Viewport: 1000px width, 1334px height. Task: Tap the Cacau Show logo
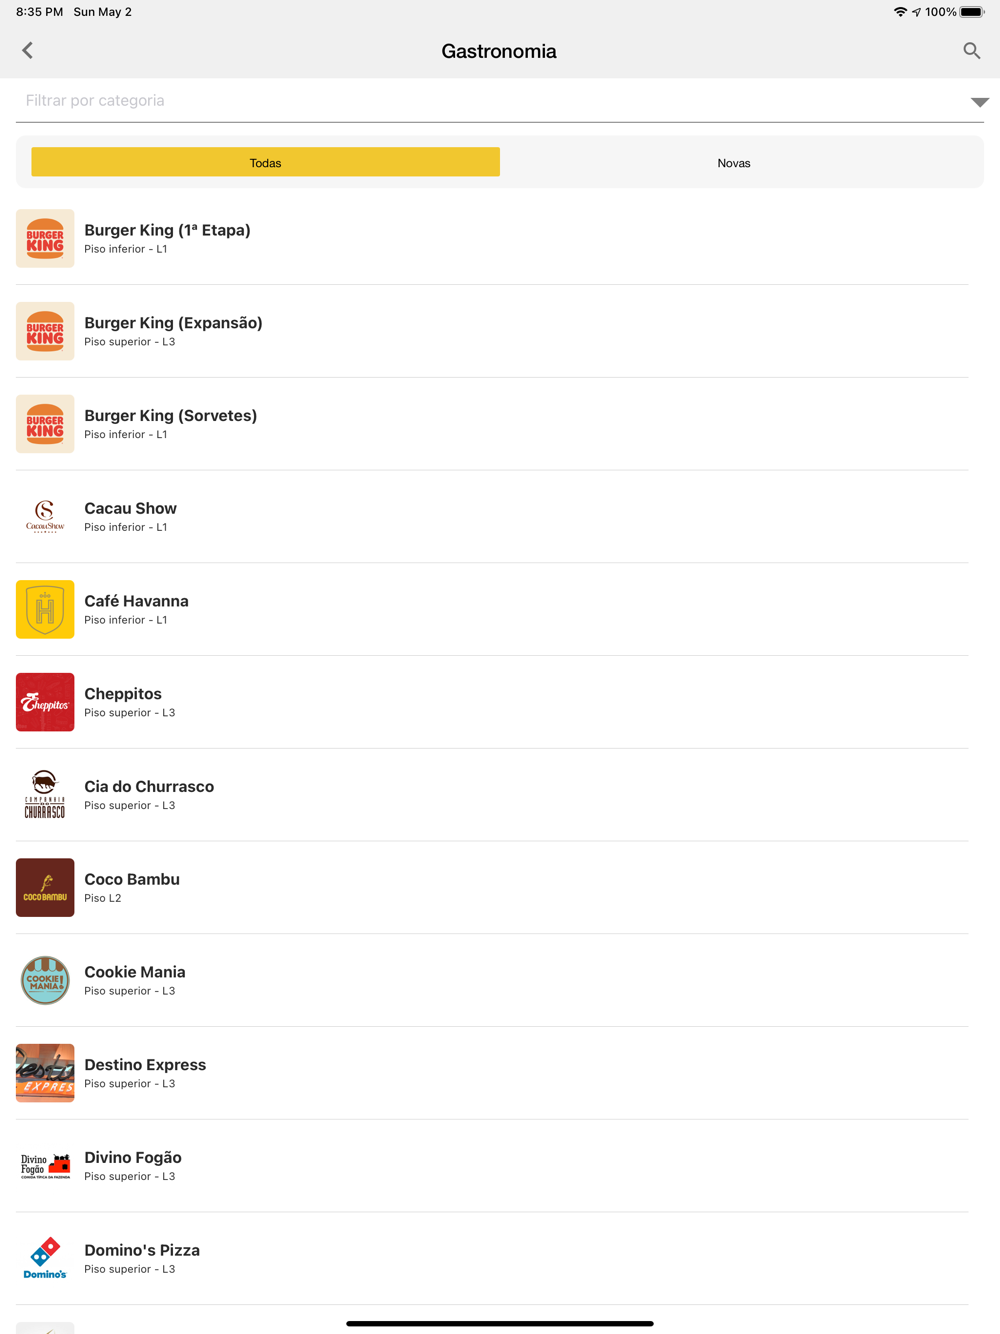coord(45,516)
